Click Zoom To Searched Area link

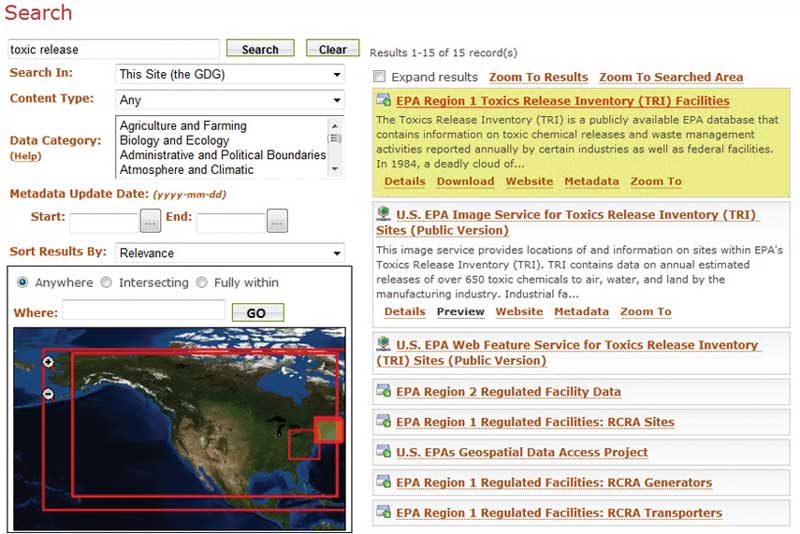(671, 77)
